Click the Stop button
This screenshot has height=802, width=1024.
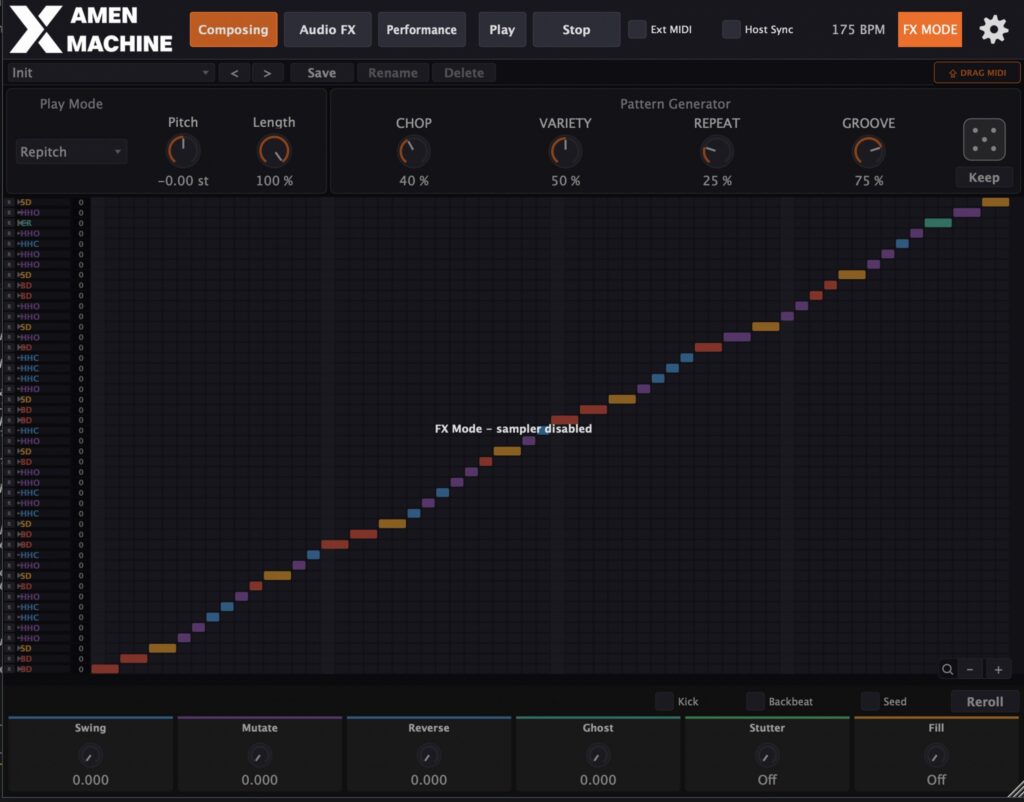click(x=576, y=29)
